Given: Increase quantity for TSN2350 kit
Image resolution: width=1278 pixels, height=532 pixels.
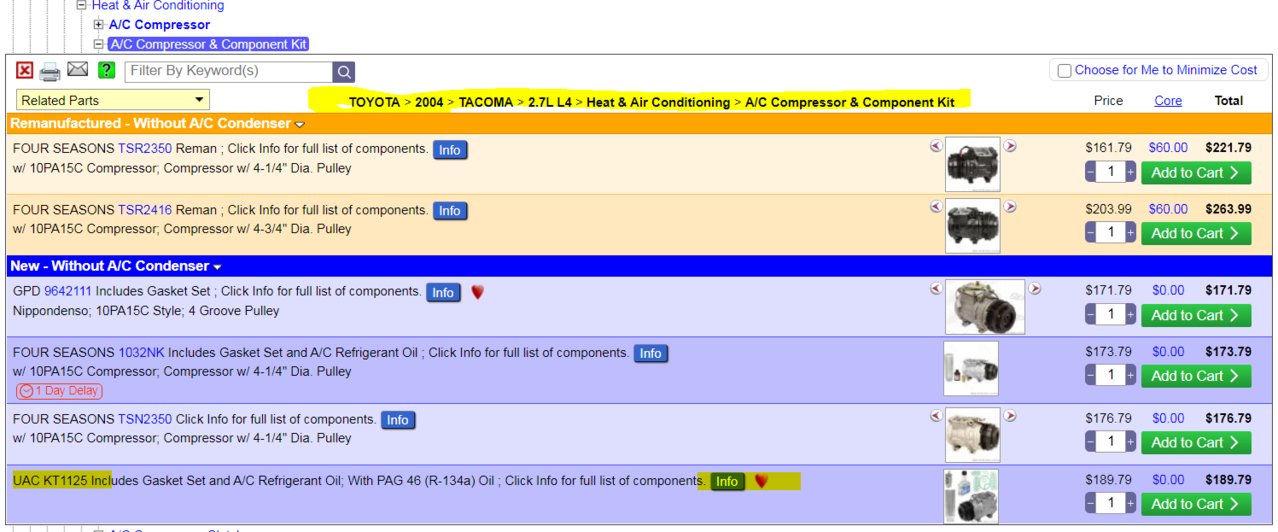Looking at the screenshot, I should (1131, 442).
